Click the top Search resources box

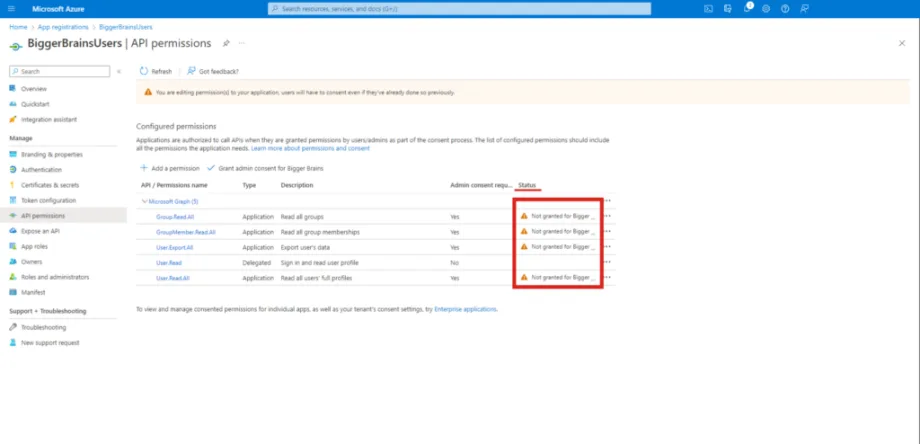click(459, 9)
